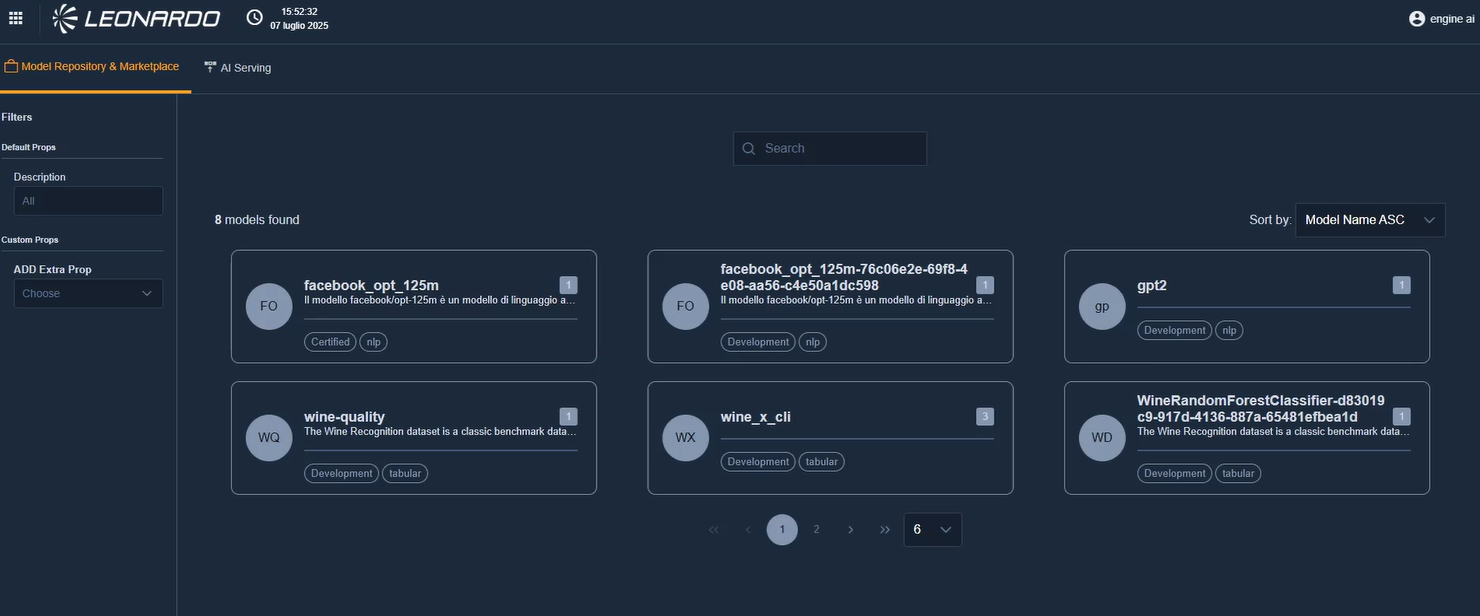The height and width of the screenshot is (616, 1480).
Task: Click the clock icon in header
Action: click(x=255, y=18)
